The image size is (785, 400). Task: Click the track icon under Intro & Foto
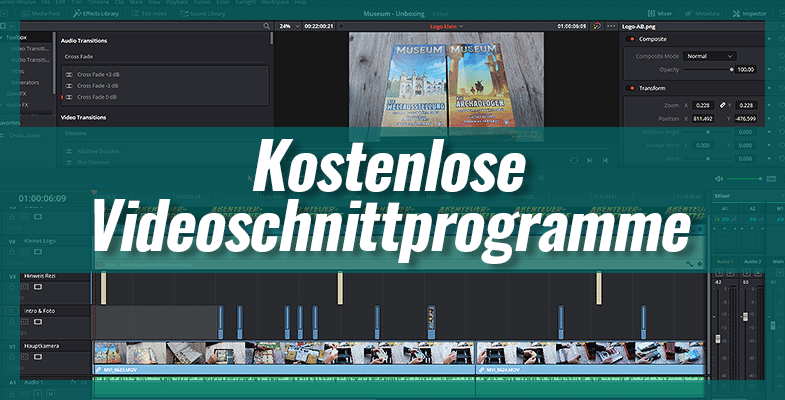coord(38,322)
